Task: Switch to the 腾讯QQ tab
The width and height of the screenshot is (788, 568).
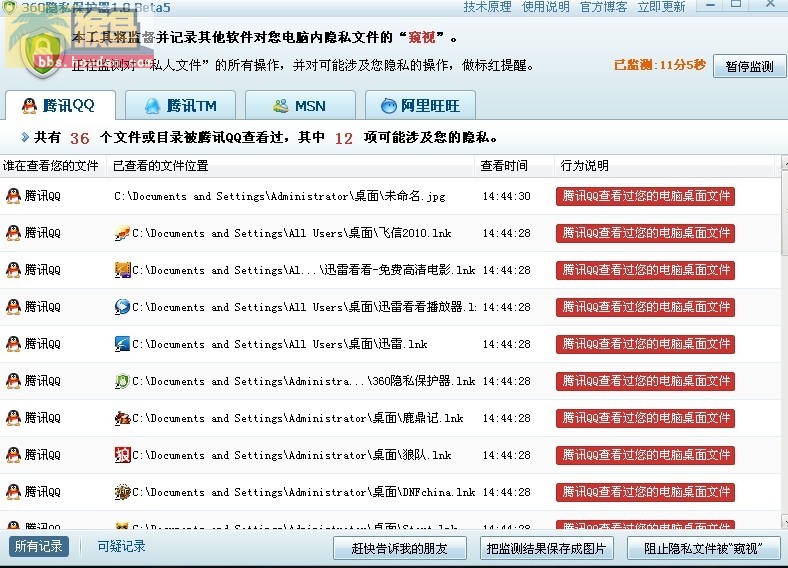Action: tap(60, 105)
